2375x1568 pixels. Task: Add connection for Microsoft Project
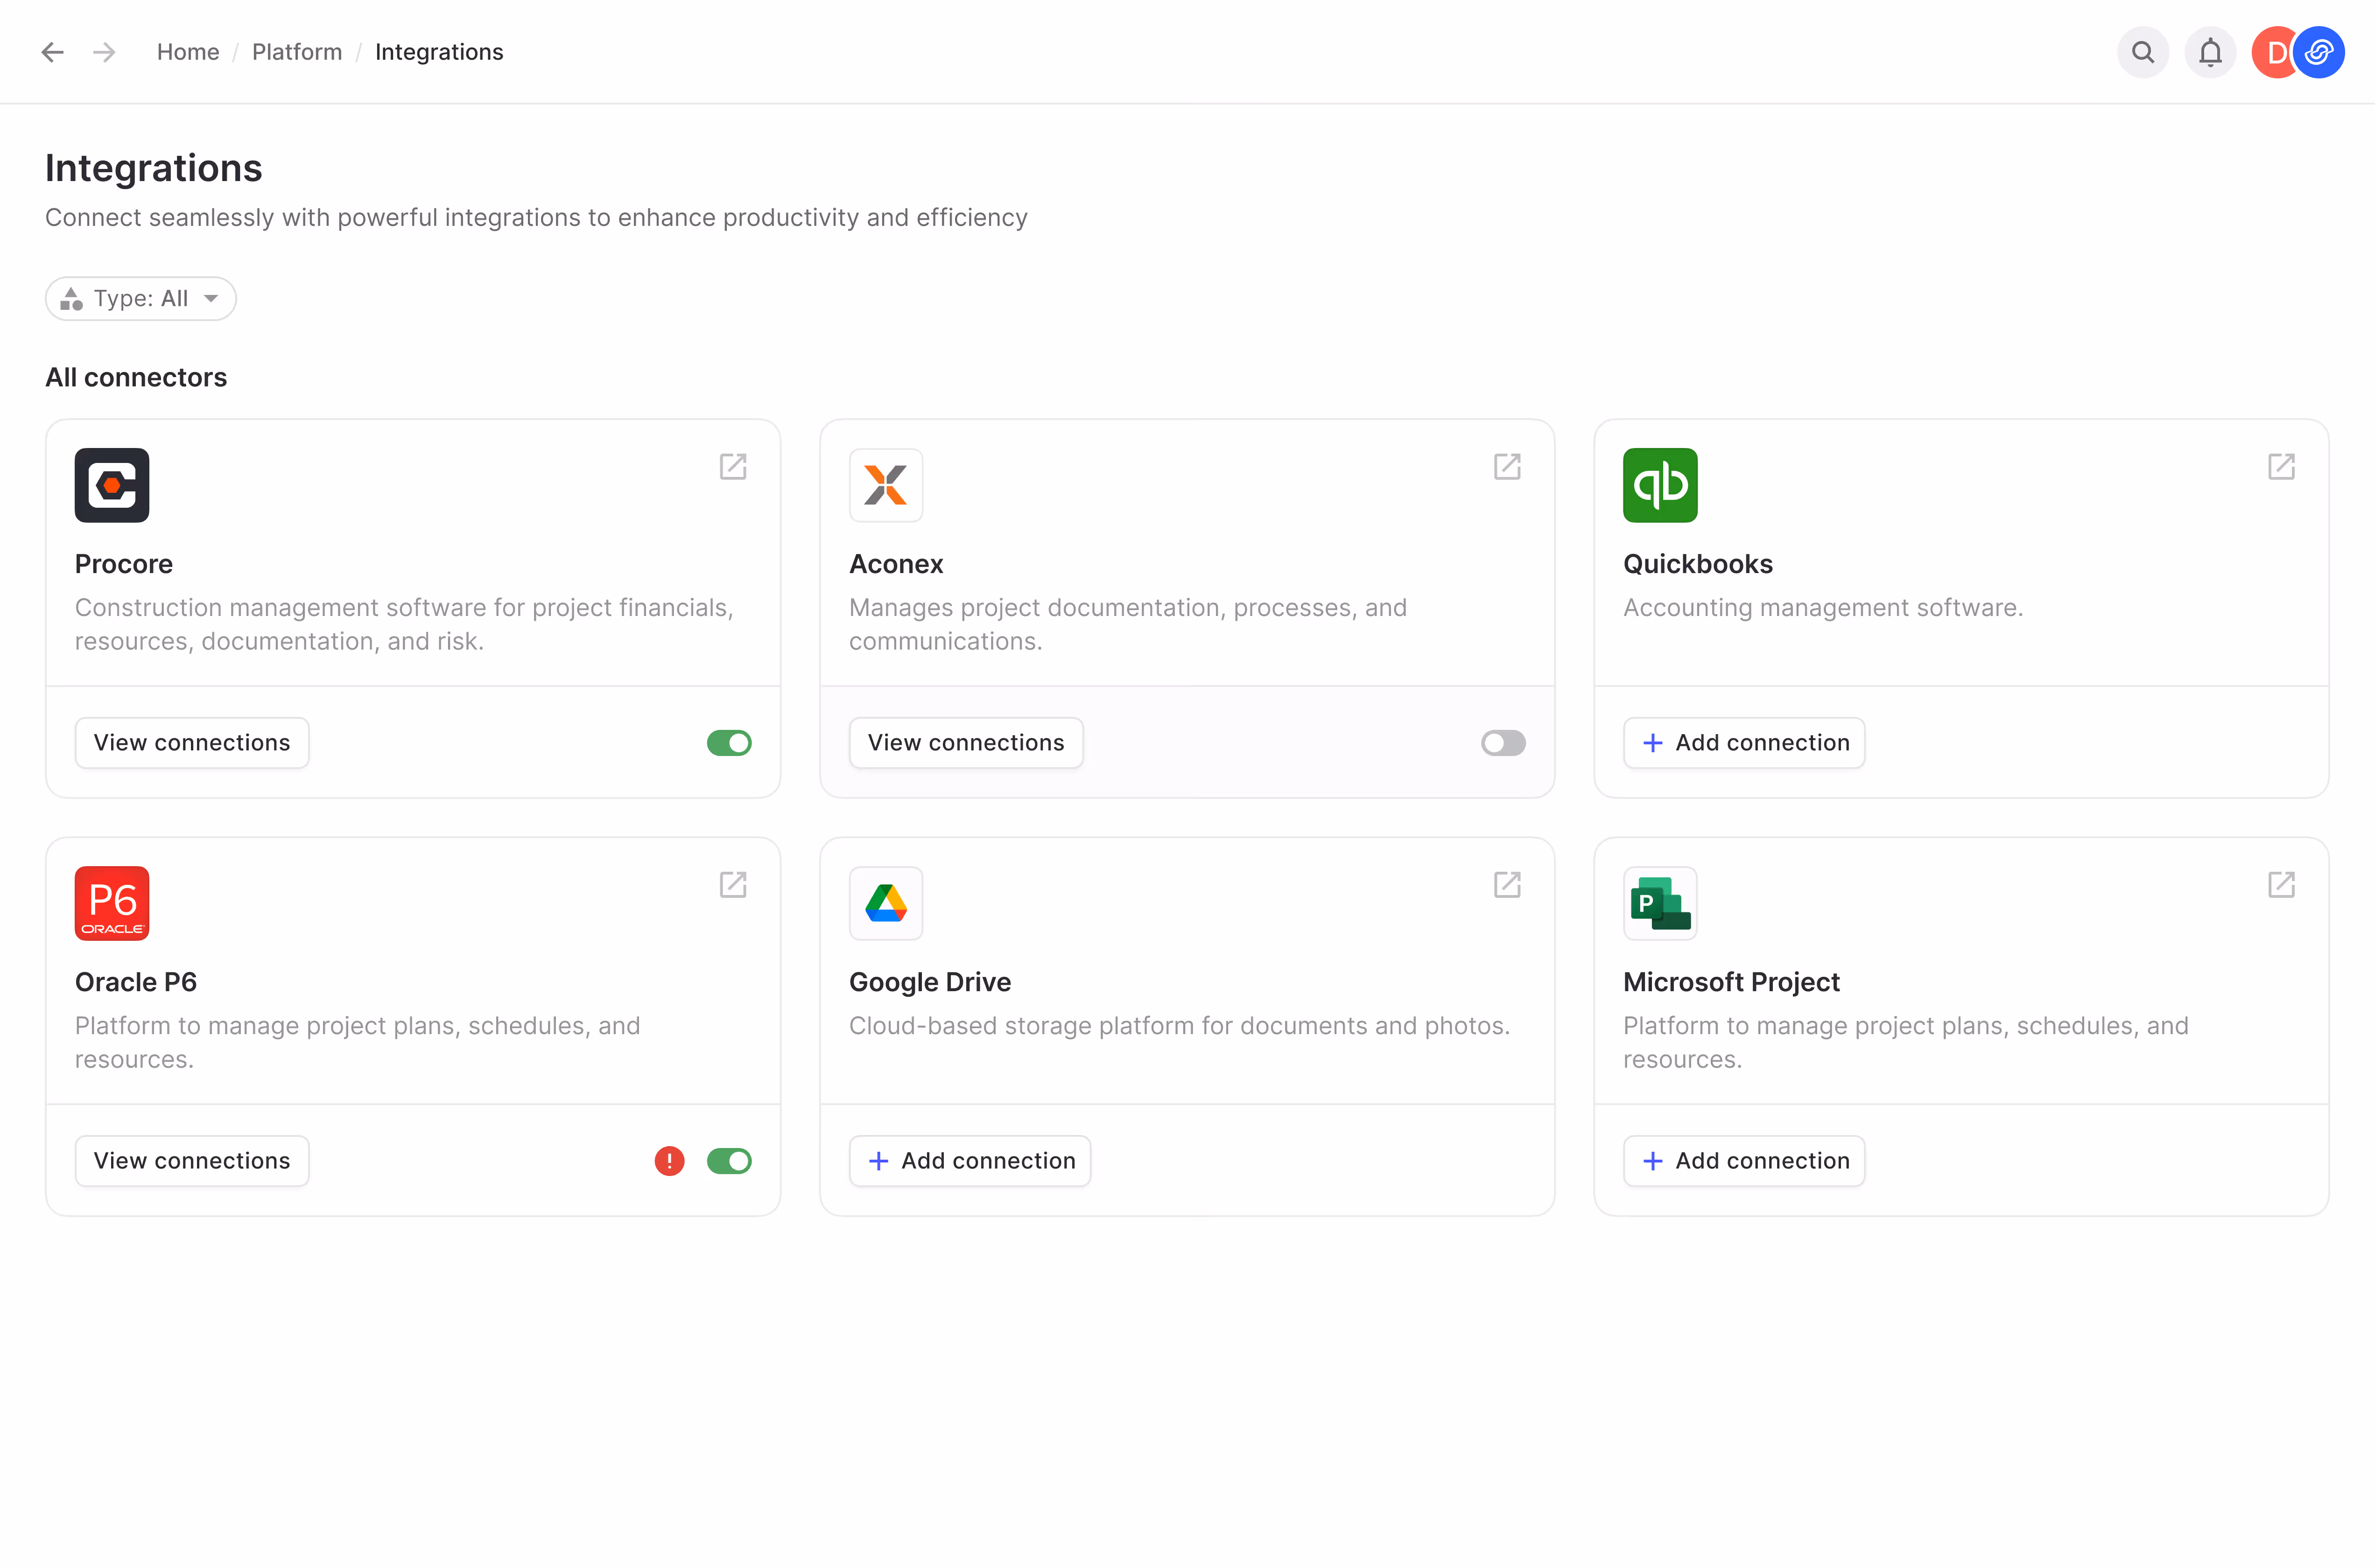point(1744,1161)
